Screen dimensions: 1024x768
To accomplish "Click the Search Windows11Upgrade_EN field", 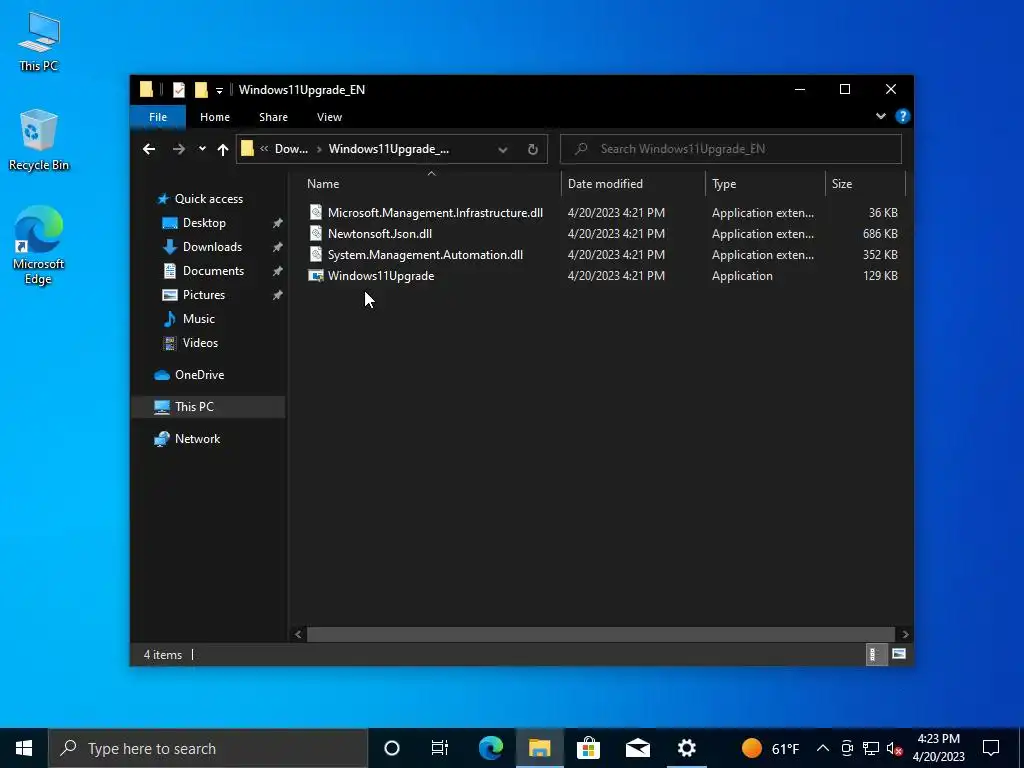I will point(731,149).
